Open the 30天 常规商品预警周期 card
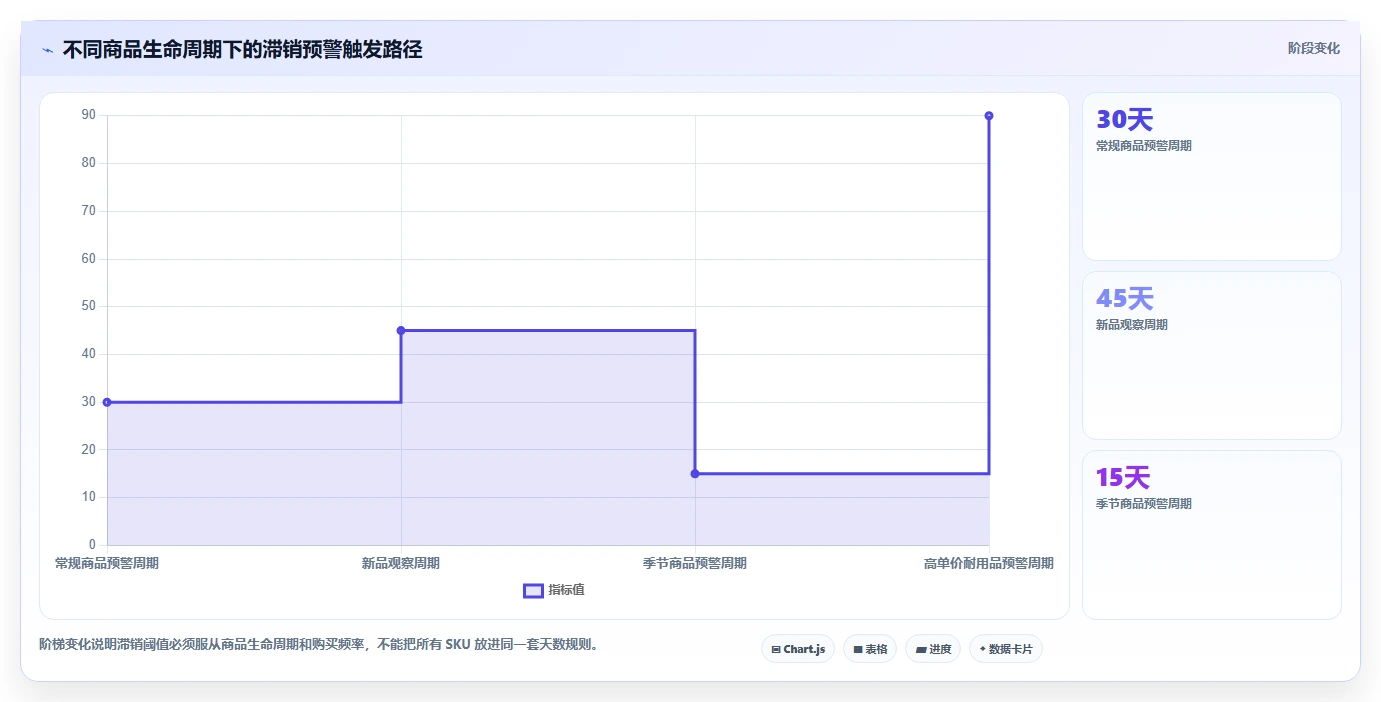1381x702 pixels. (1212, 177)
